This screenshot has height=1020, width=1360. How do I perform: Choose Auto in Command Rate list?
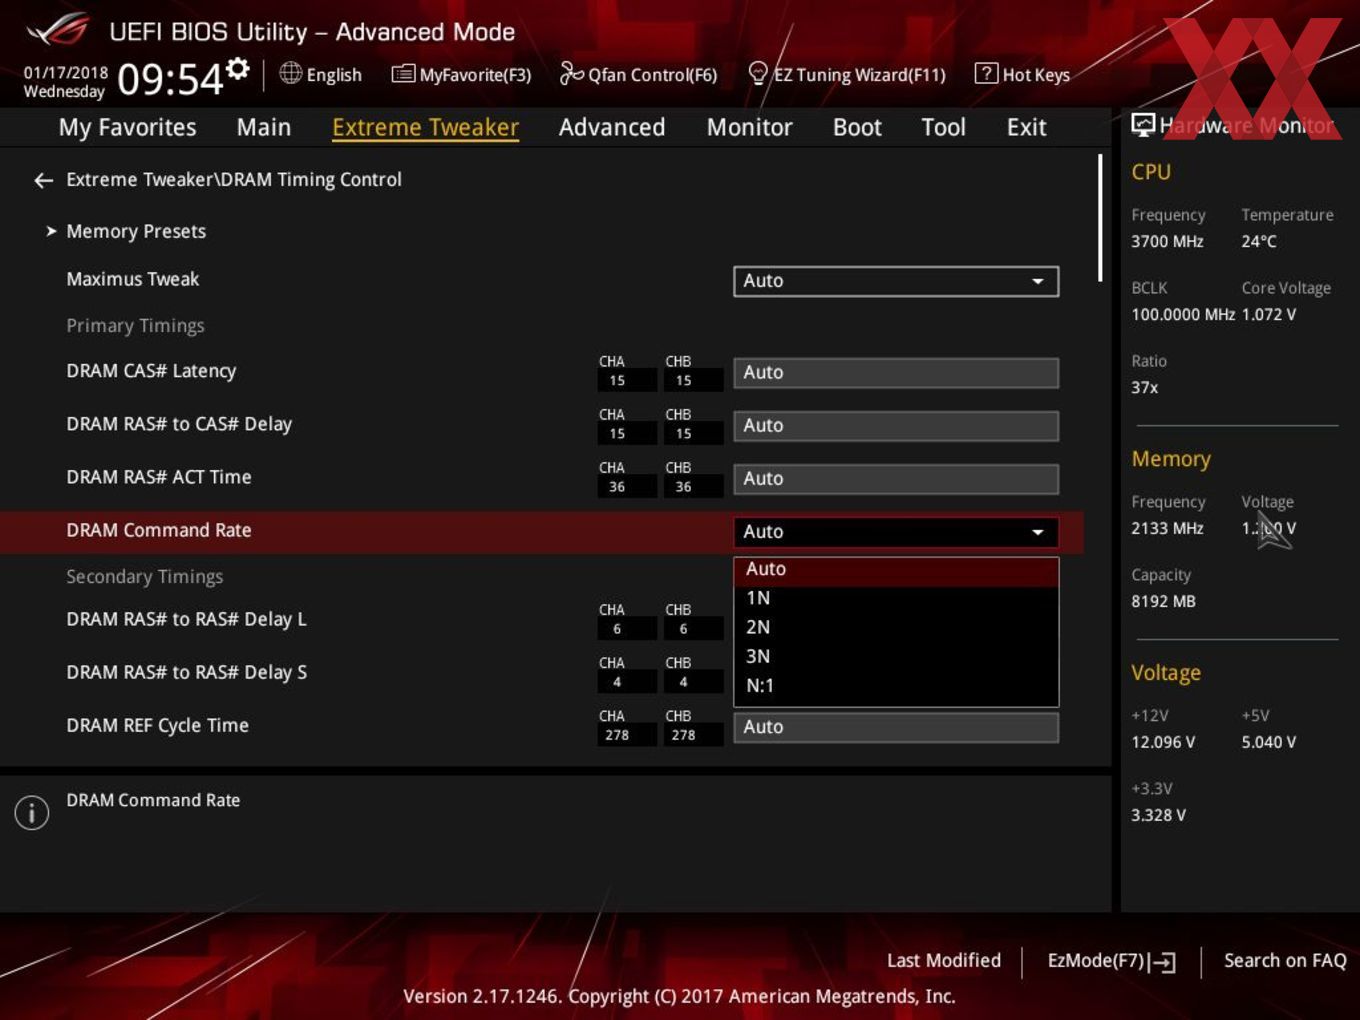896,569
